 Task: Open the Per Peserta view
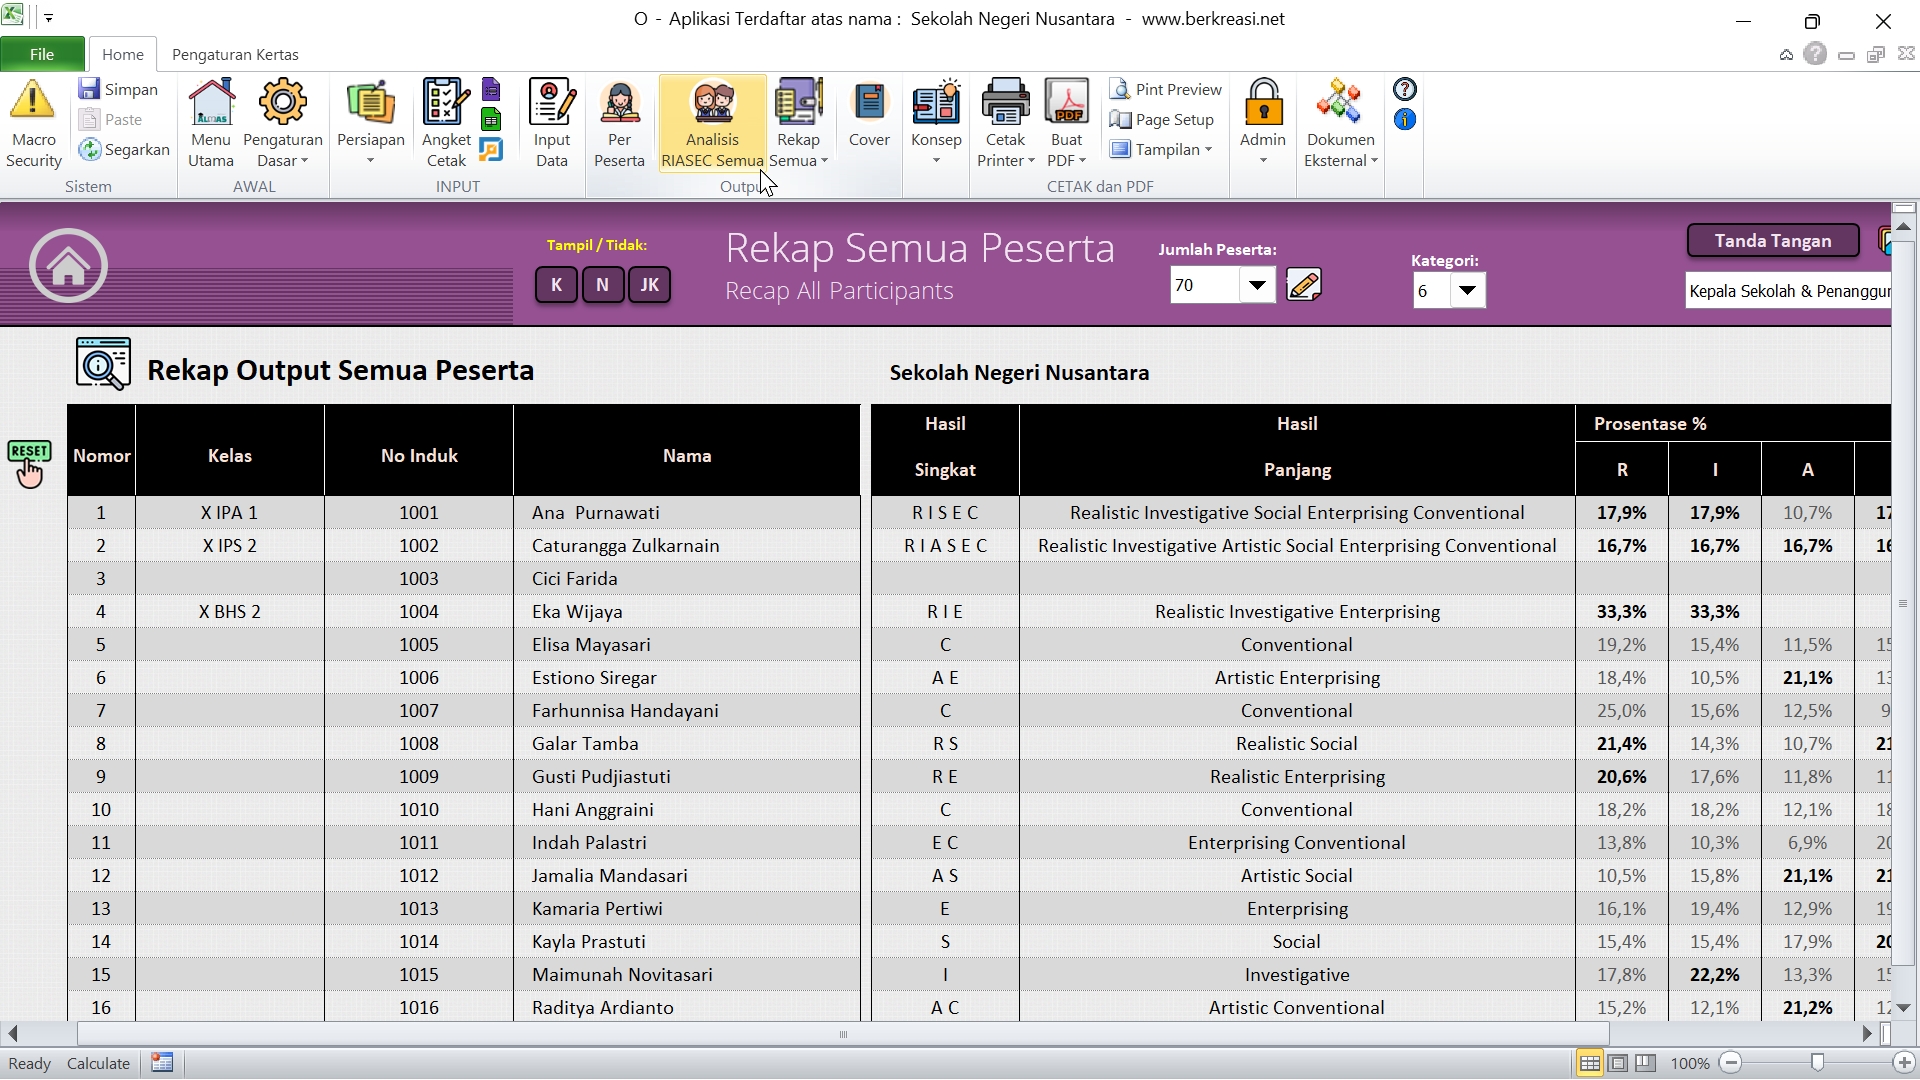pyautogui.click(x=619, y=103)
